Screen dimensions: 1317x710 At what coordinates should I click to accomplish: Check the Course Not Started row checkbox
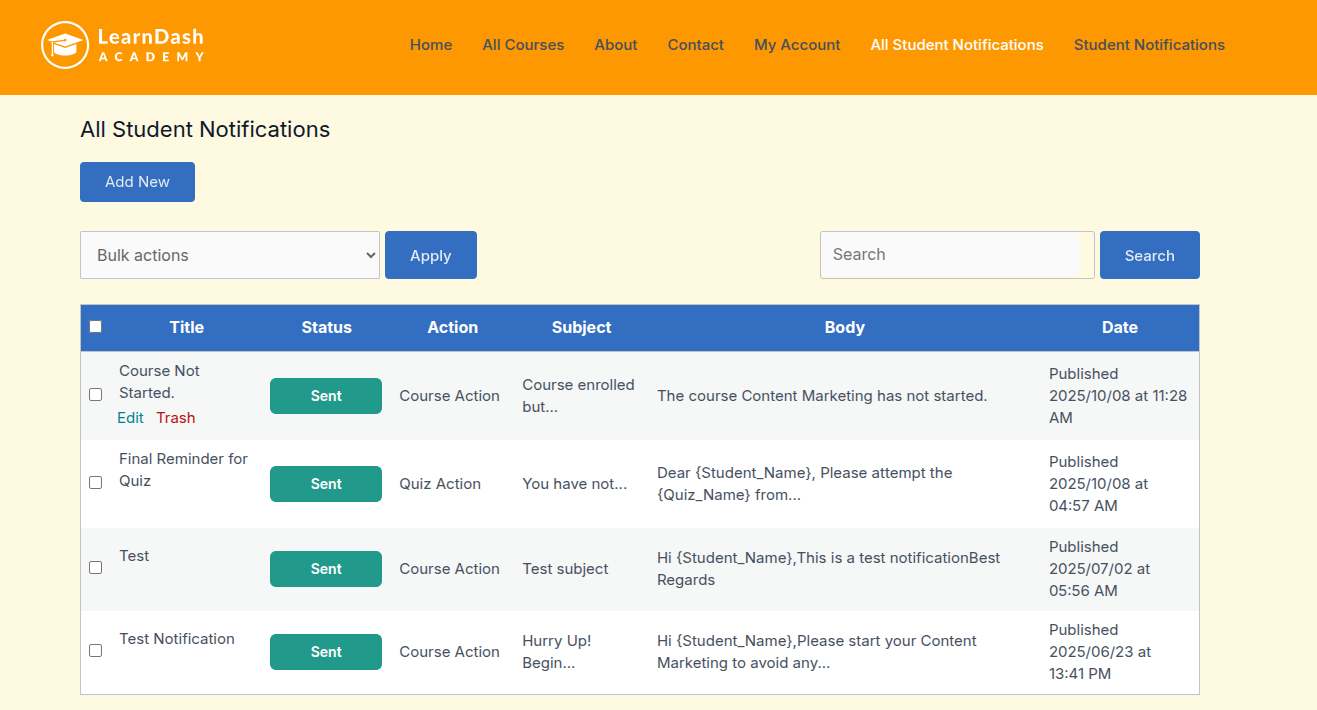(x=96, y=395)
